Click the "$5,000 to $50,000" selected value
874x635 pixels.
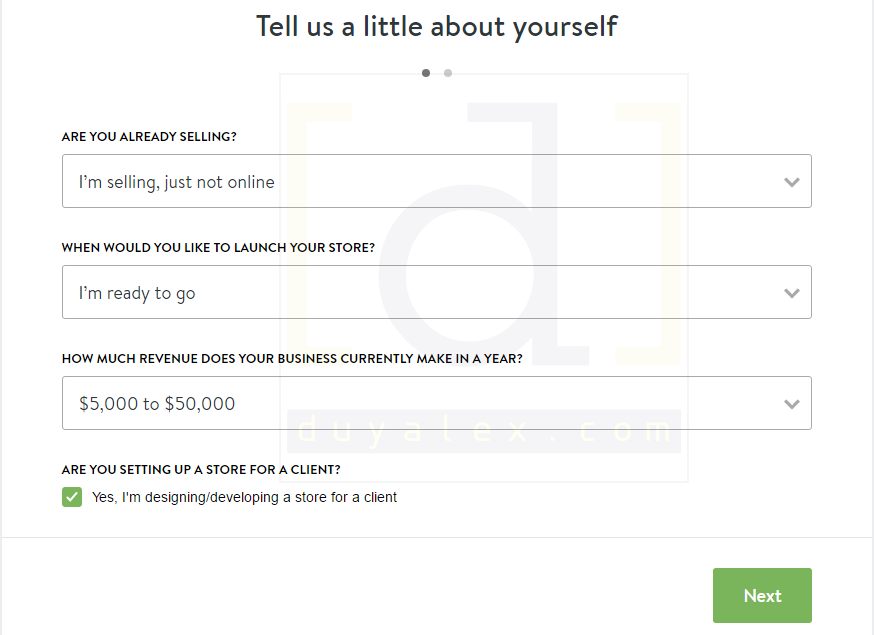[157, 404]
